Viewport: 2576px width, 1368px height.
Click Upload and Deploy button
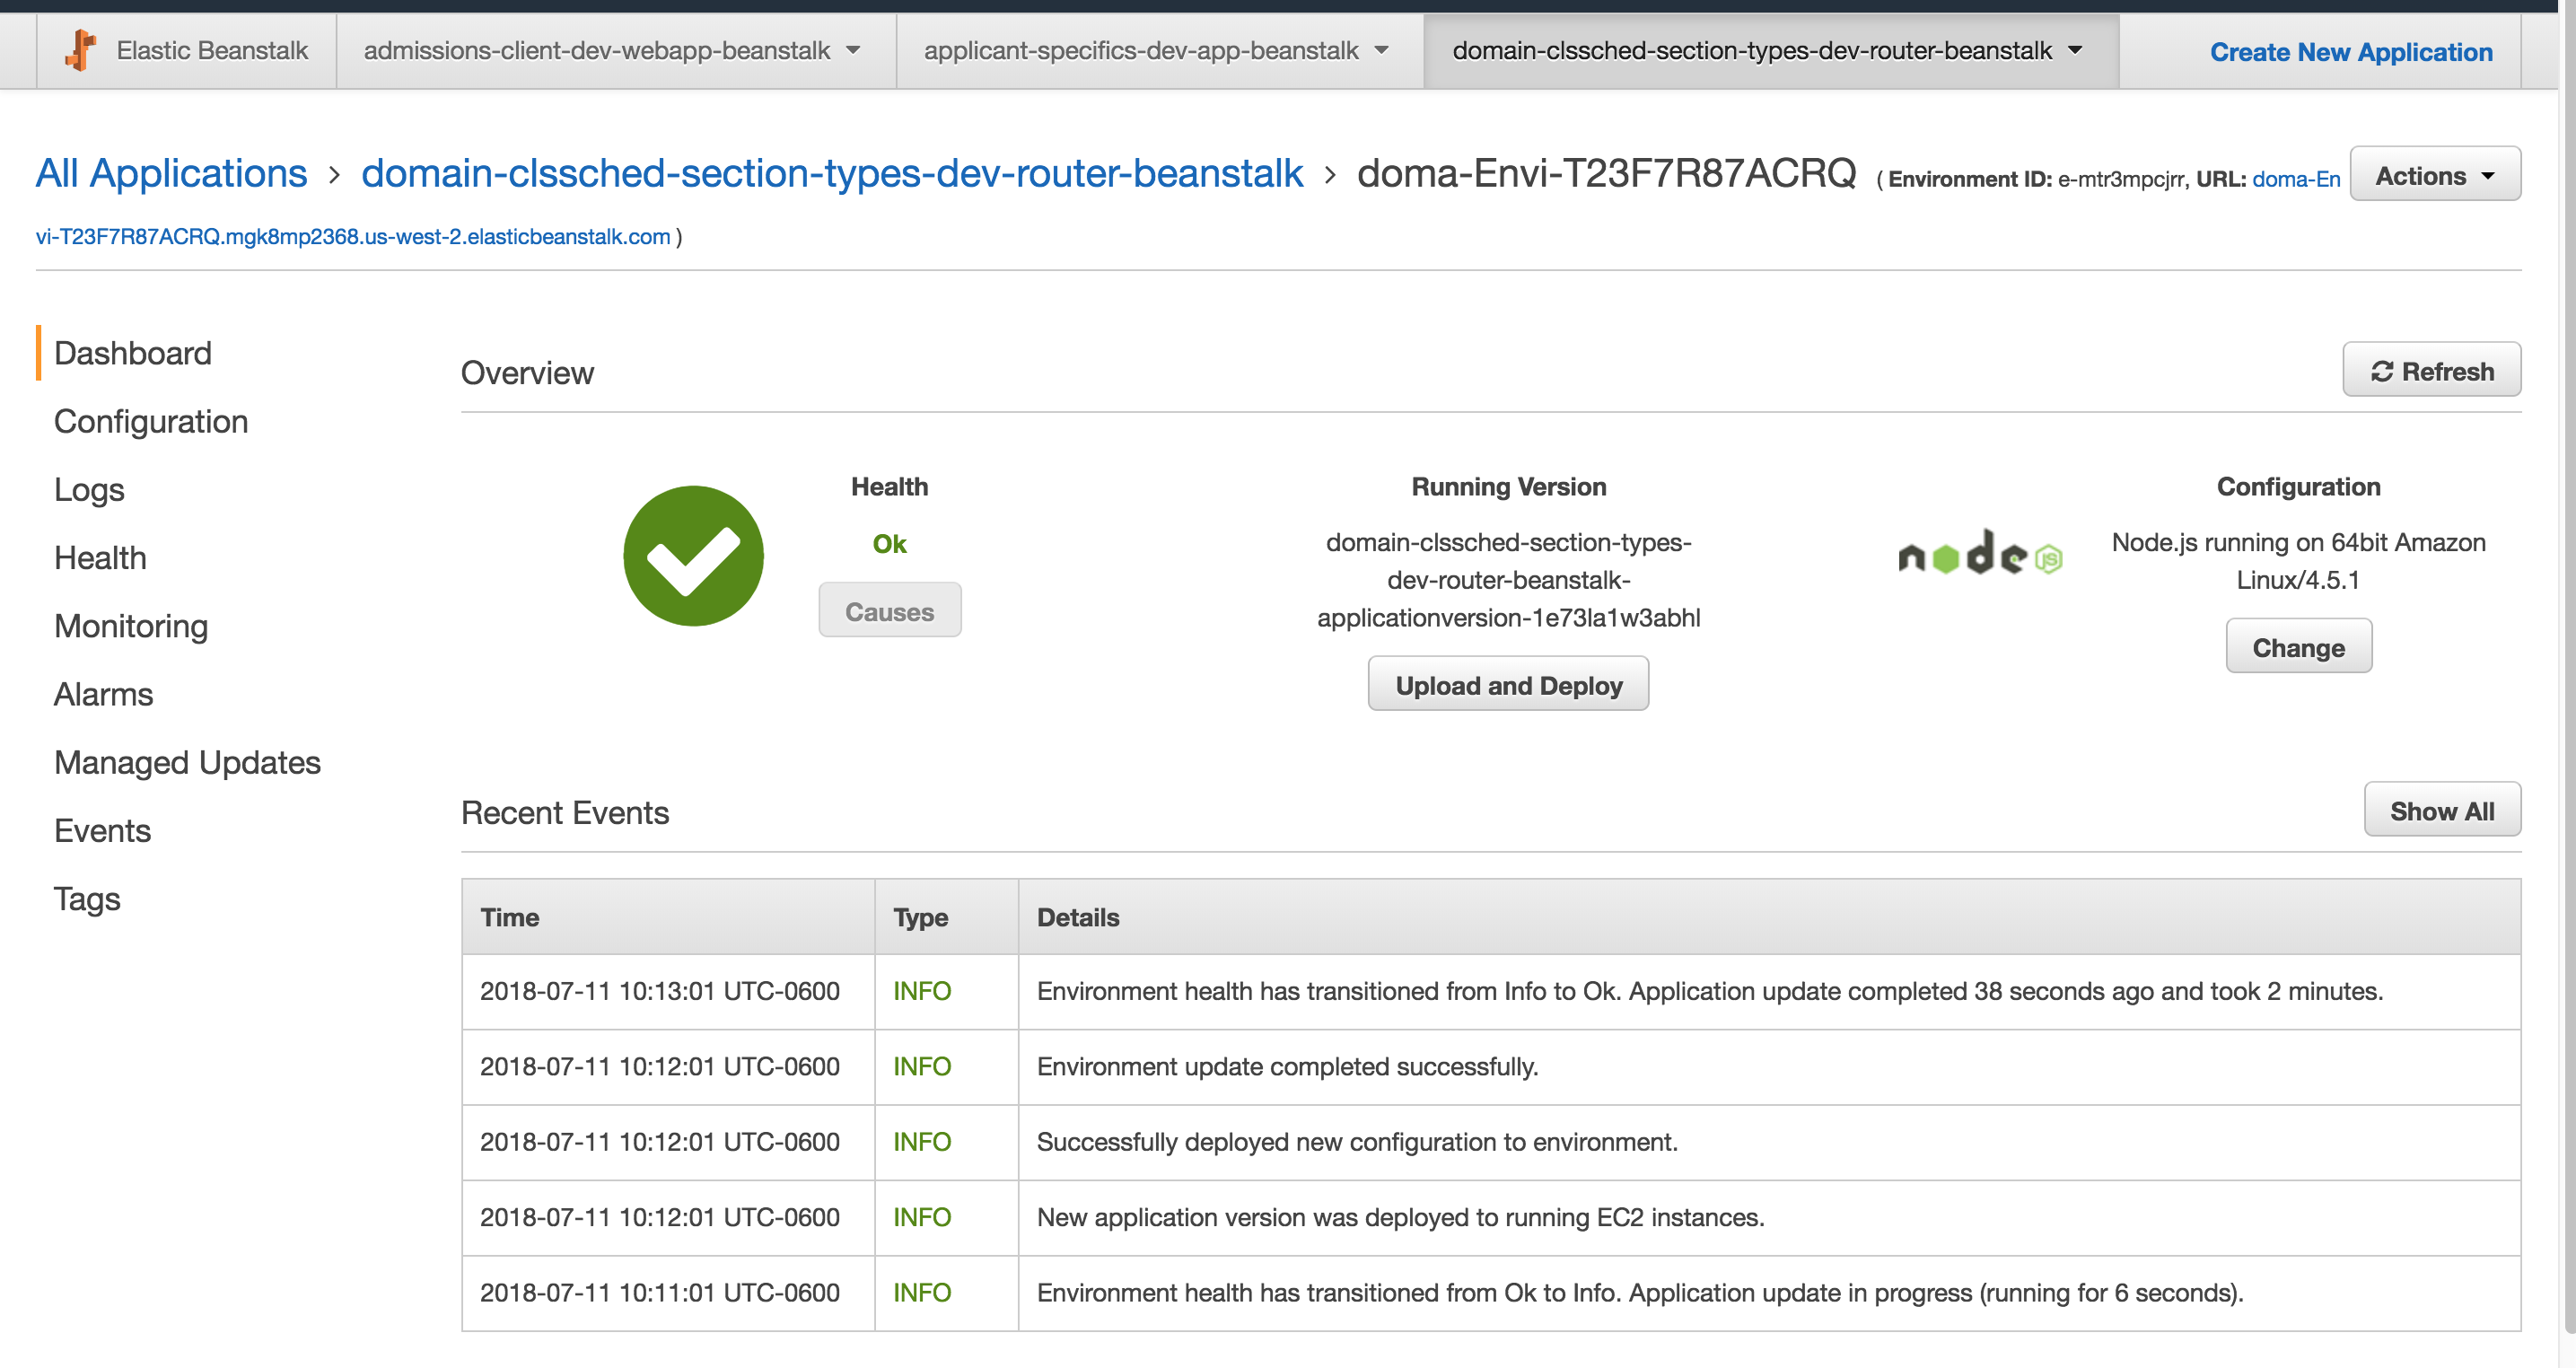tap(1508, 684)
